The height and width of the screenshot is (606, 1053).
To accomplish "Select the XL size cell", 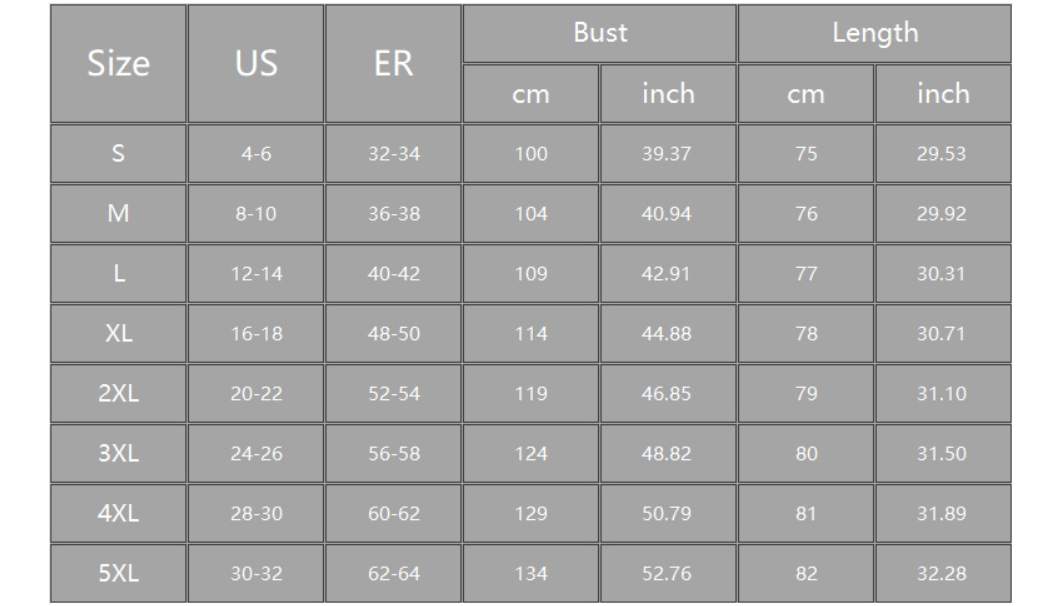I will tap(118, 334).
